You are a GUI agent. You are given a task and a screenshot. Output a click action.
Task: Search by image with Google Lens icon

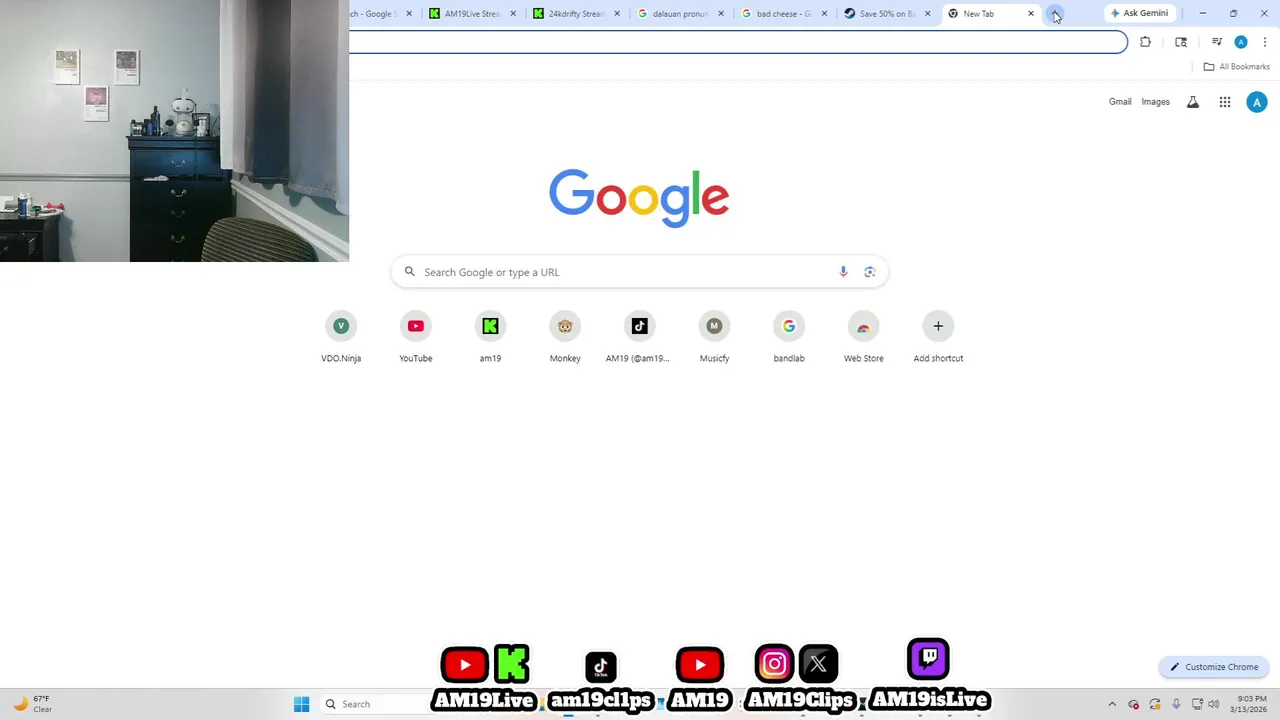tap(870, 272)
